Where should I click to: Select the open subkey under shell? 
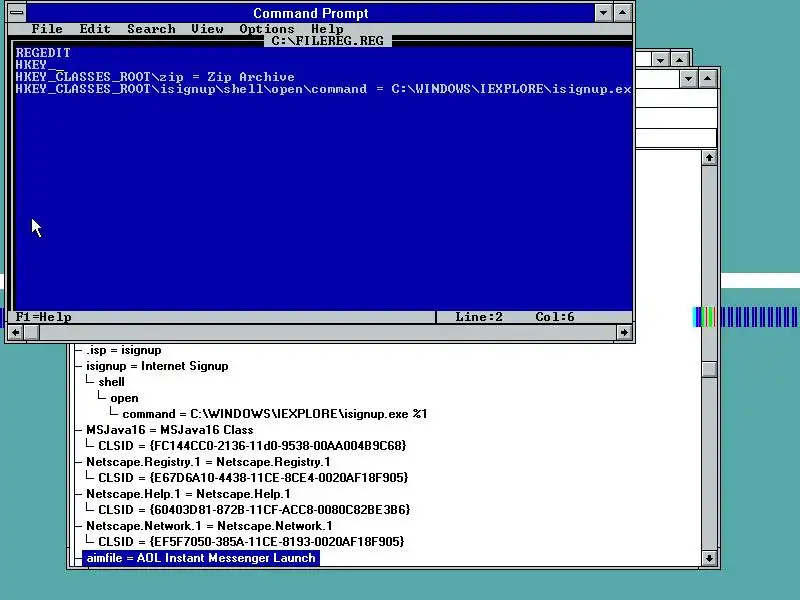pos(124,398)
